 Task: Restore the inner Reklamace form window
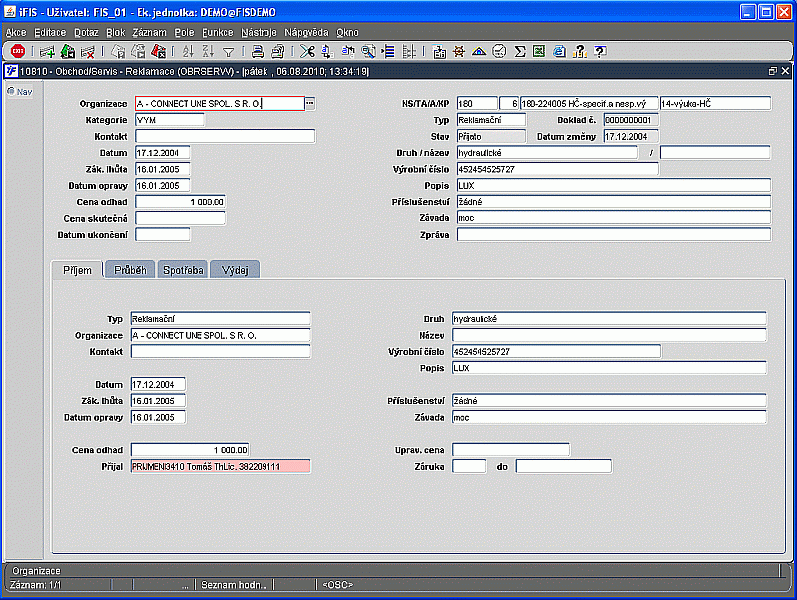pos(773,71)
